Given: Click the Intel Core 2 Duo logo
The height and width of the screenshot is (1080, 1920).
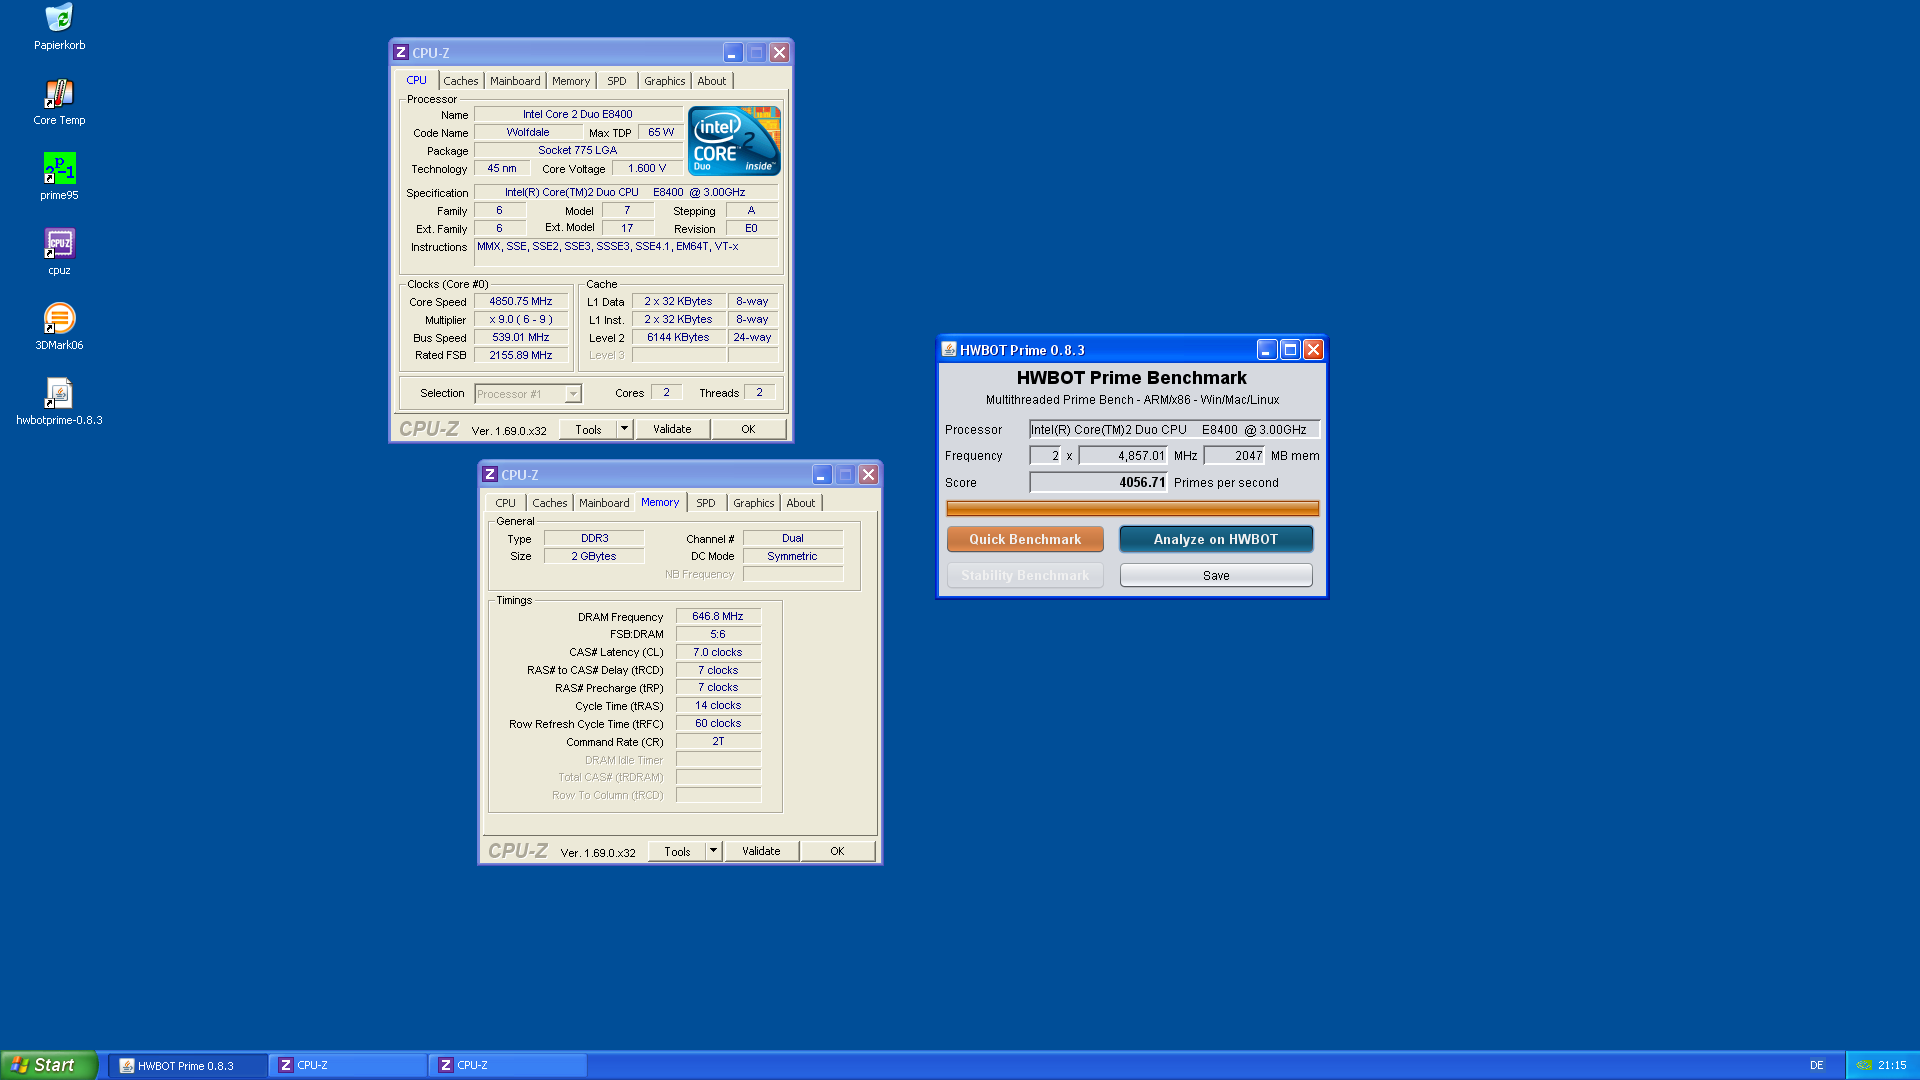Looking at the screenshot, I should coord(734,141).
